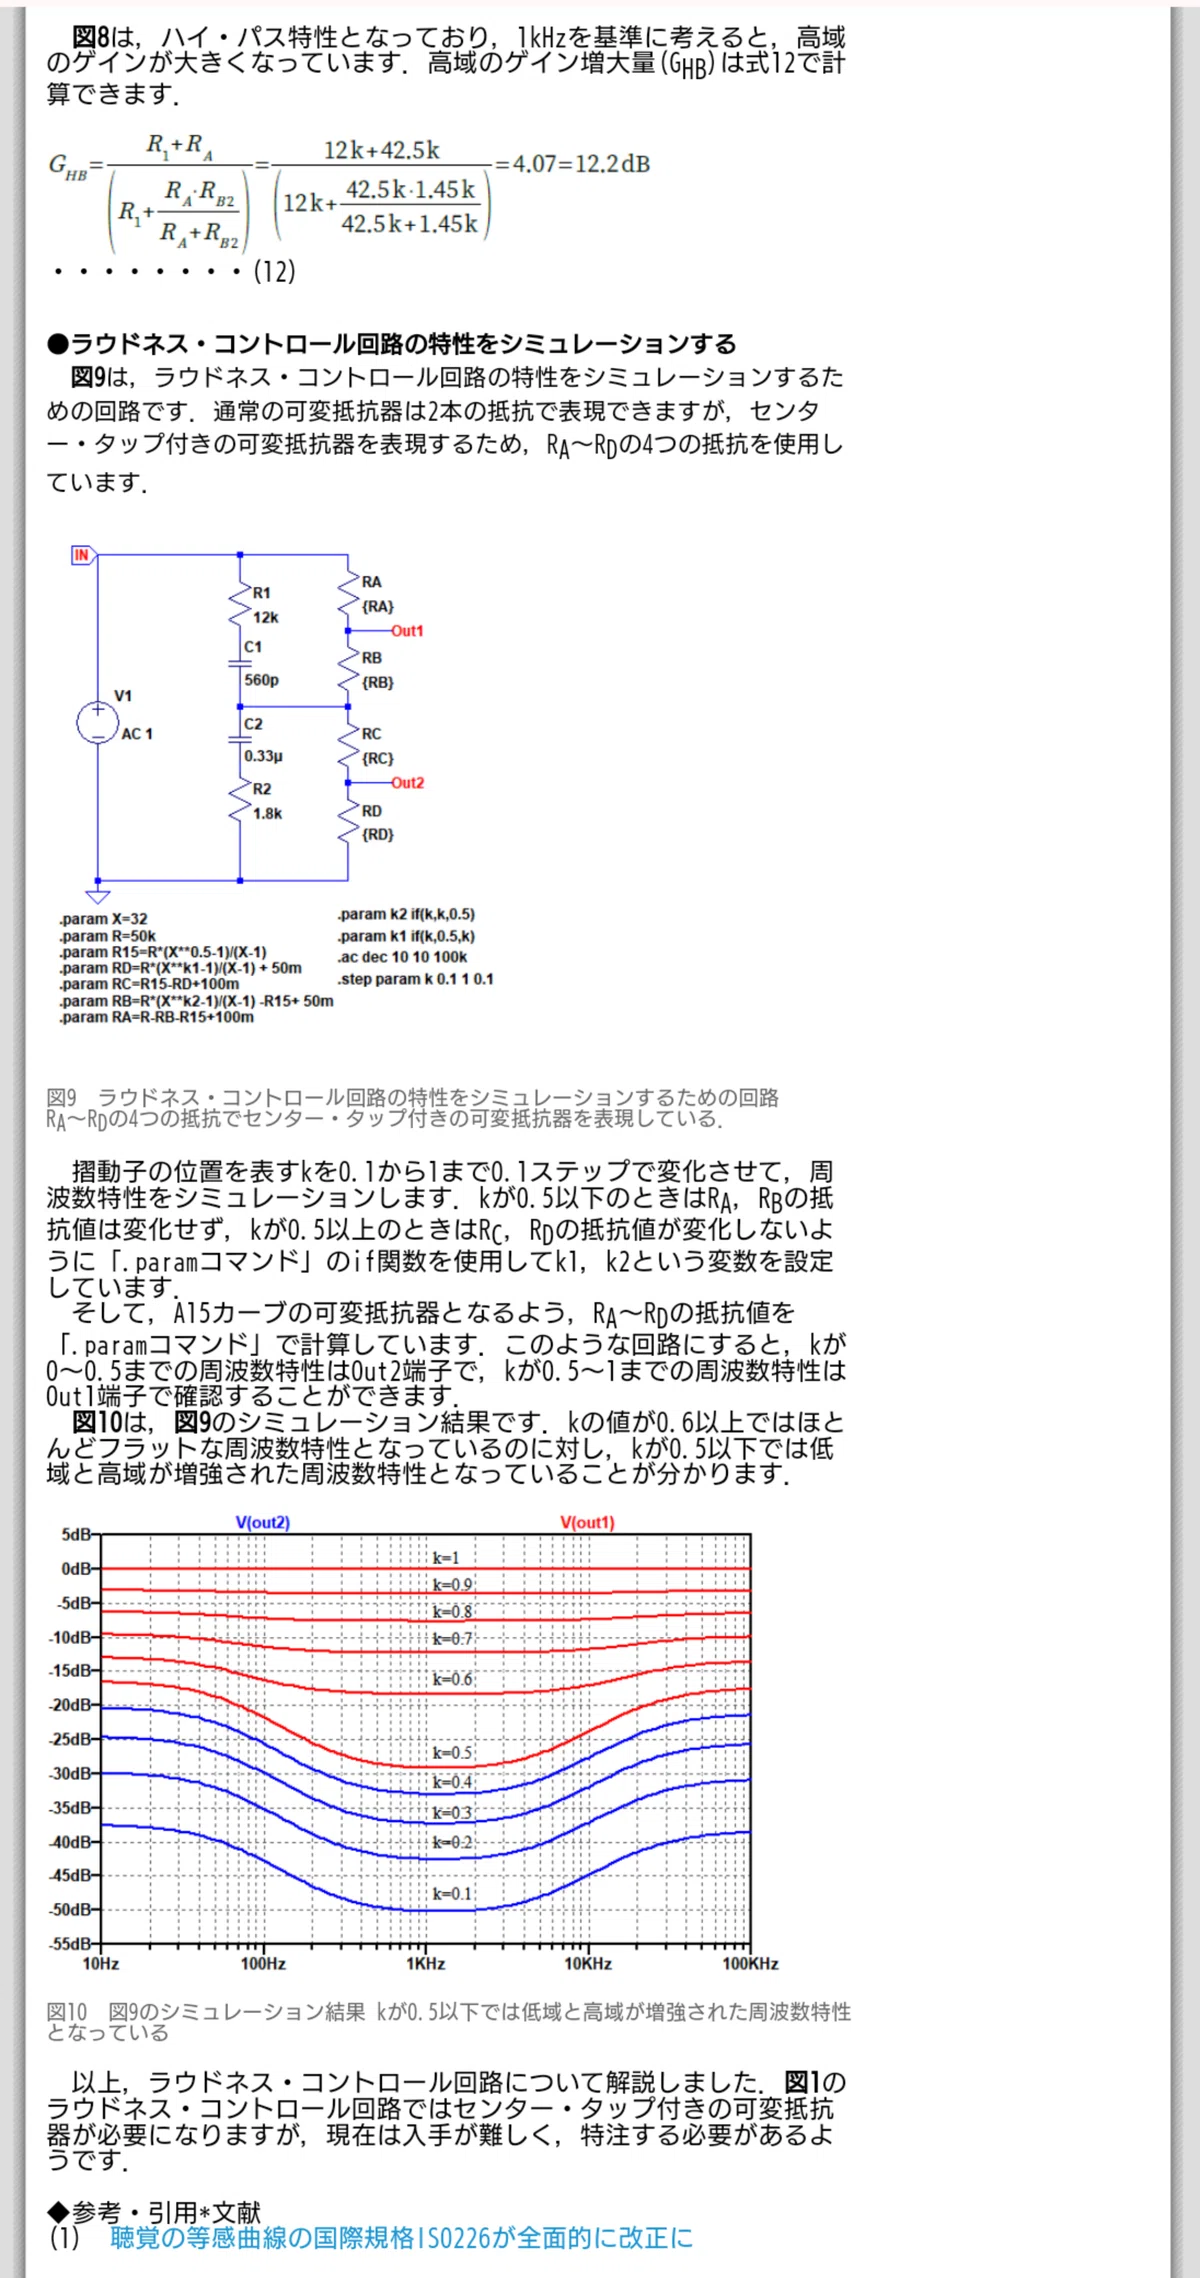The width and height of the screenshot is (1200, 2278).
Task: Click the 'V(out2)' blue trace label
Action: pyautogui.click(x=263, y=1522)
